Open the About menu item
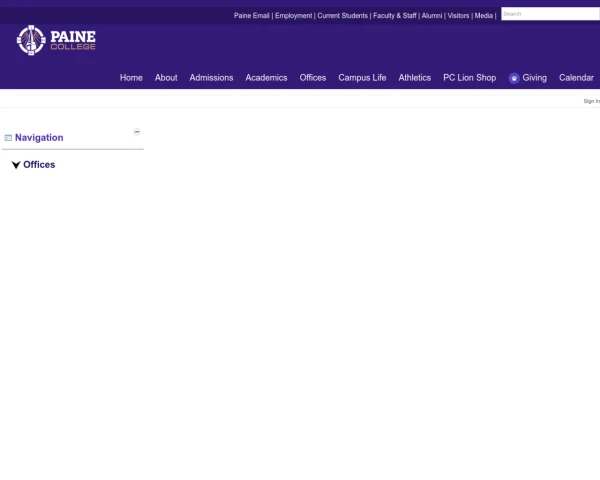This screenshot has height=480, width=600. click(166, 78)
